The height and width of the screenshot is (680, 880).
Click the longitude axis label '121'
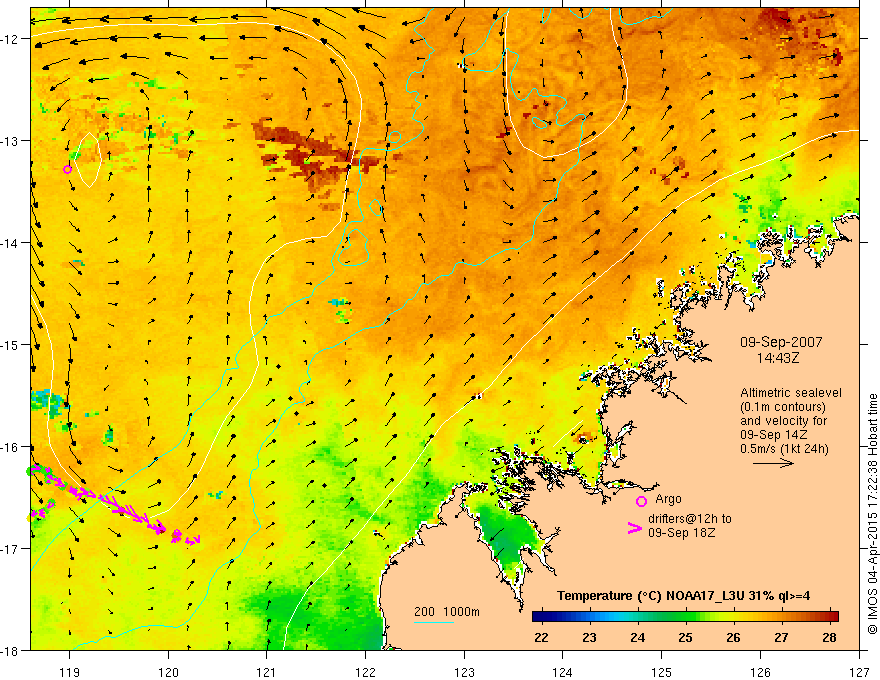tap(267, 672)
